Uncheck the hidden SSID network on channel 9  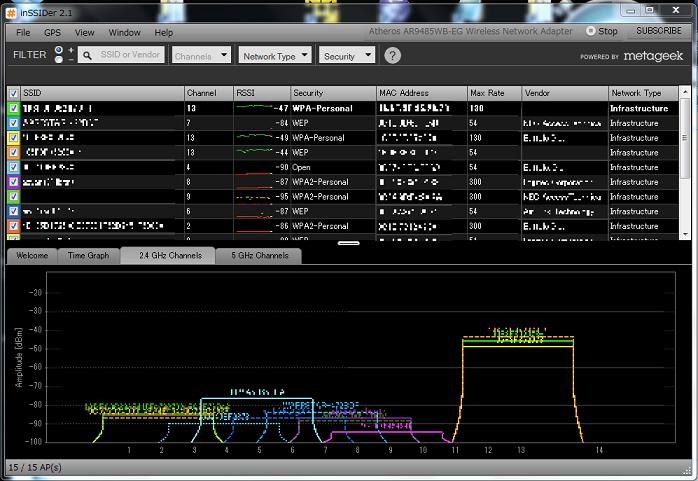[x=13, y=196]
